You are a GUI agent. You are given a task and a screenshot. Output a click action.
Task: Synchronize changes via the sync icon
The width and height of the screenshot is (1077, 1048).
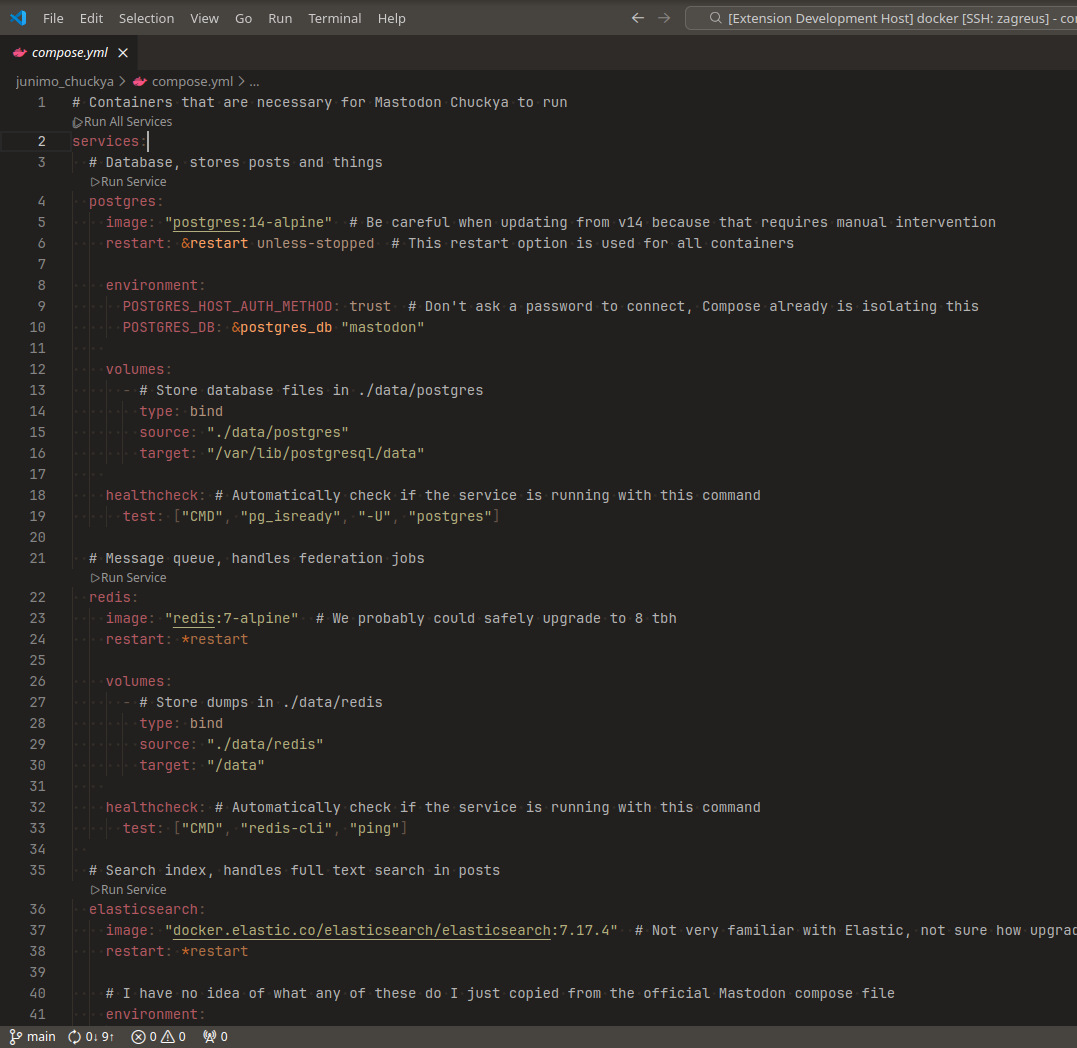coord(91,1037)
